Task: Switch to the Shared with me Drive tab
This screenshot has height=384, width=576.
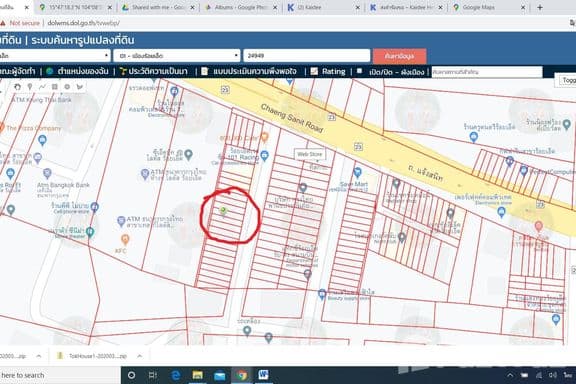Action: (158, 7)
